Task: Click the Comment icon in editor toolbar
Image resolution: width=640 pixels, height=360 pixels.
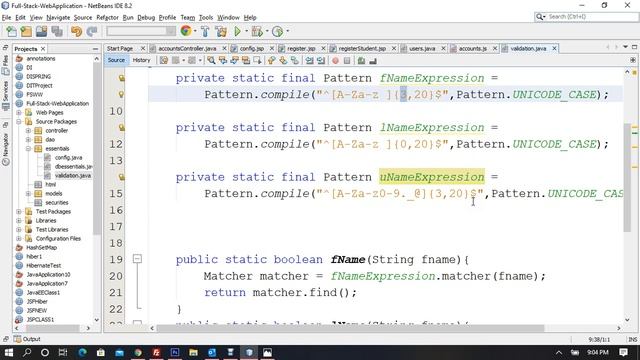Action: click(x=361, y=60)
